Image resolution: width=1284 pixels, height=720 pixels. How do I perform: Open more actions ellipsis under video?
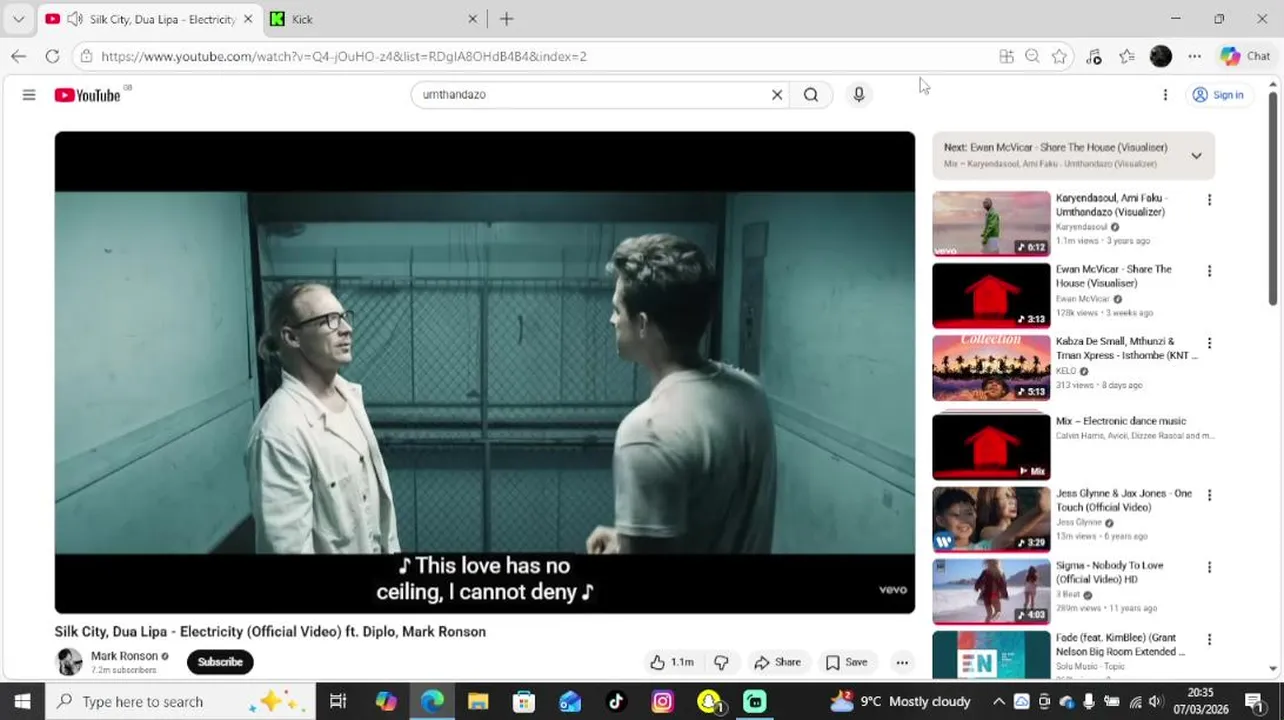tap(902, 662)
